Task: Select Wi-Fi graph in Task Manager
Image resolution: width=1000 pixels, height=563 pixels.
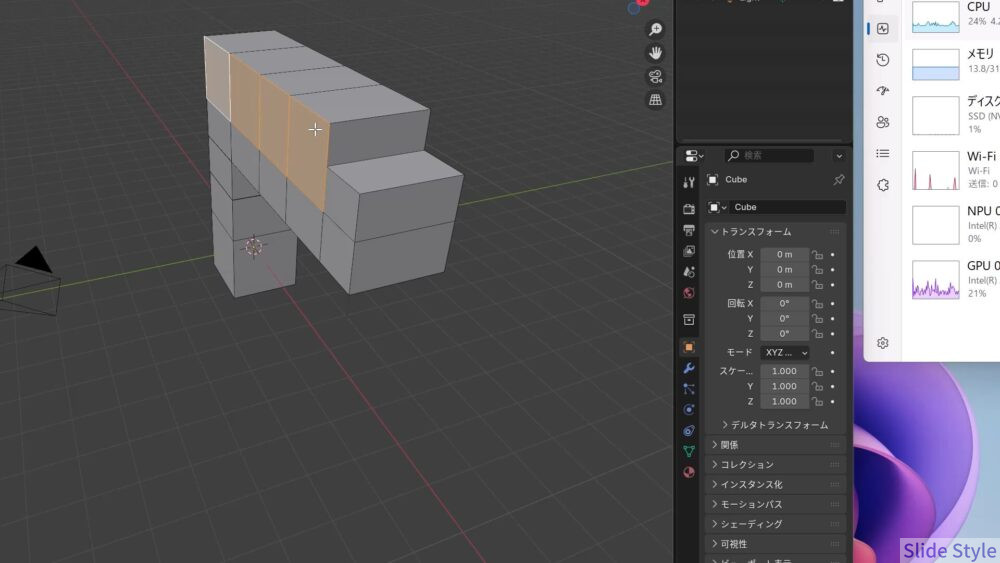Action: click(936, 170)
